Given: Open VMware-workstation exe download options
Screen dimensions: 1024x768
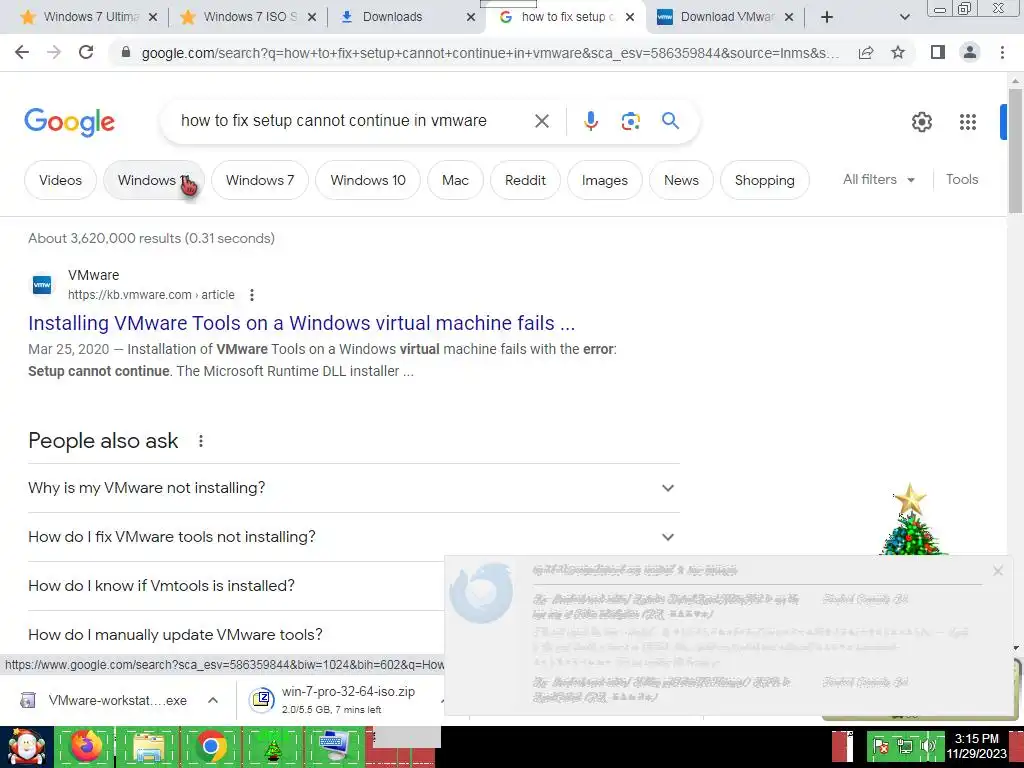Looking at the screenshot, I should (x=213, y=700).
